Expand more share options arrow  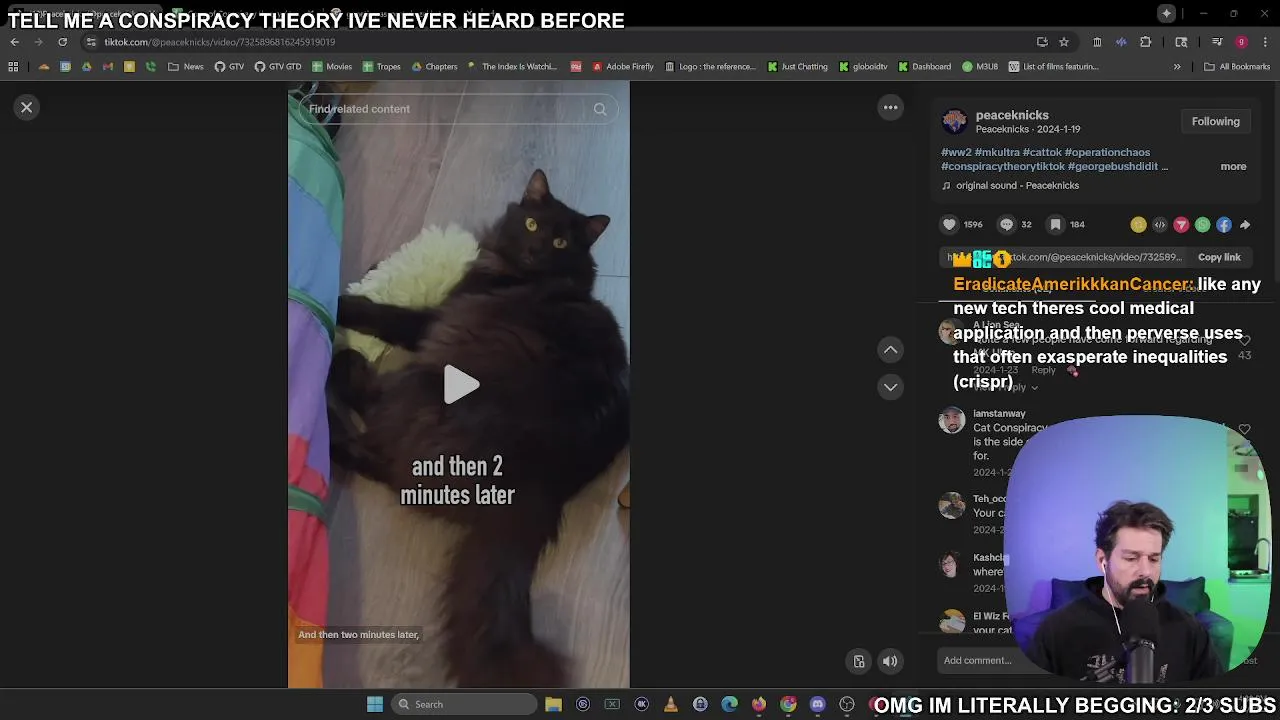click(1245, 225)
